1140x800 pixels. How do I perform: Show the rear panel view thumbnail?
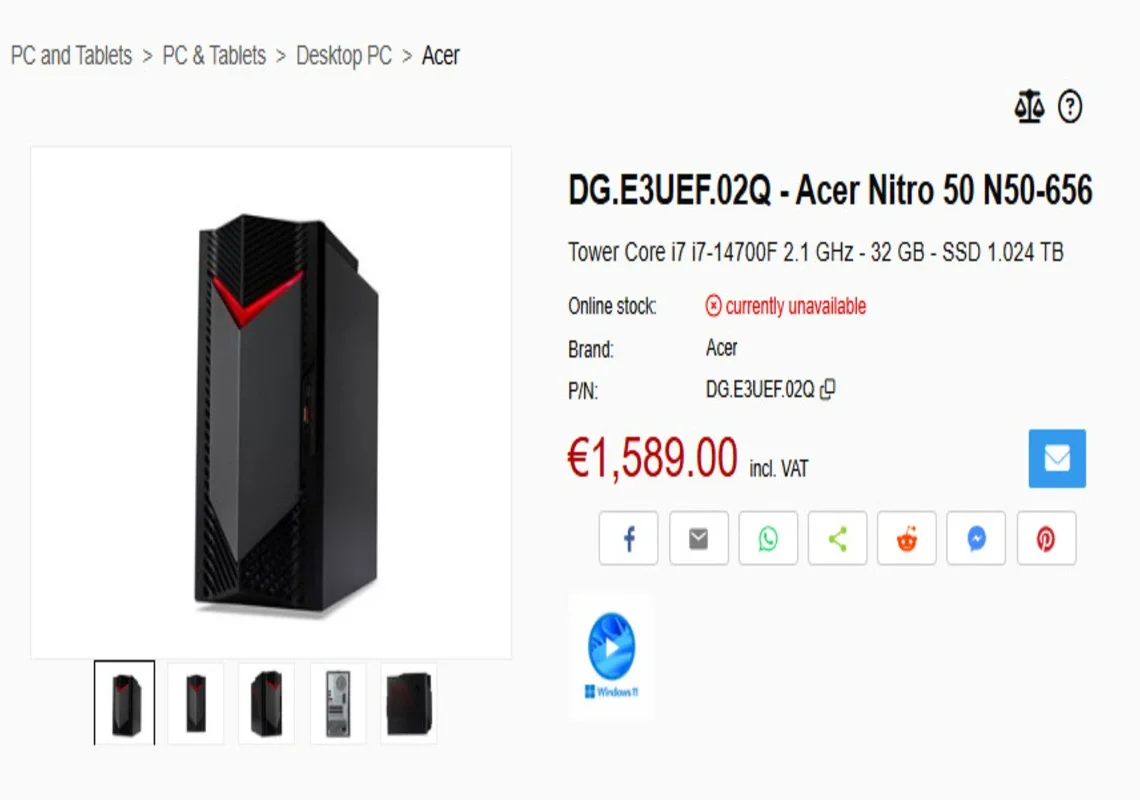(x=338, y=703)
